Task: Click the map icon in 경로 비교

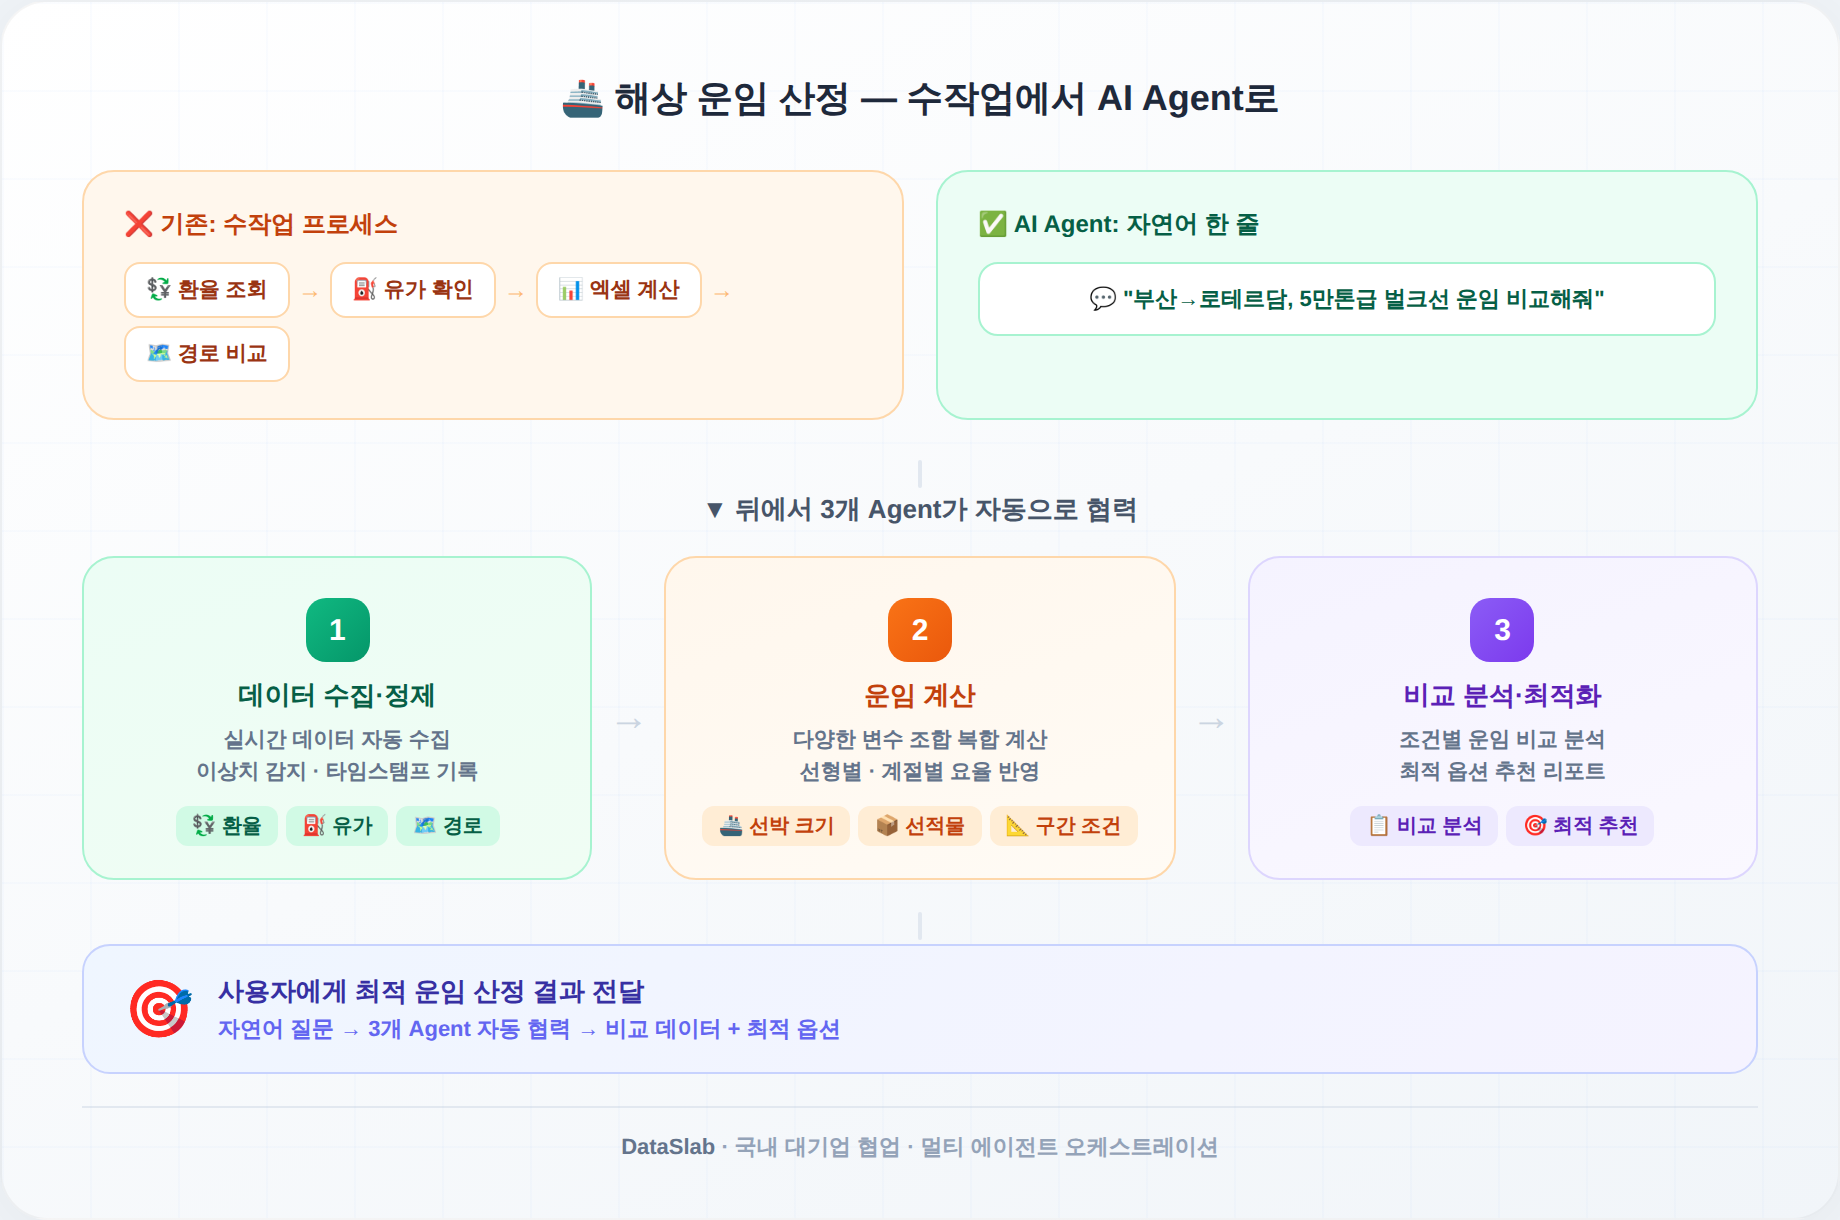Action: point(159,353)
